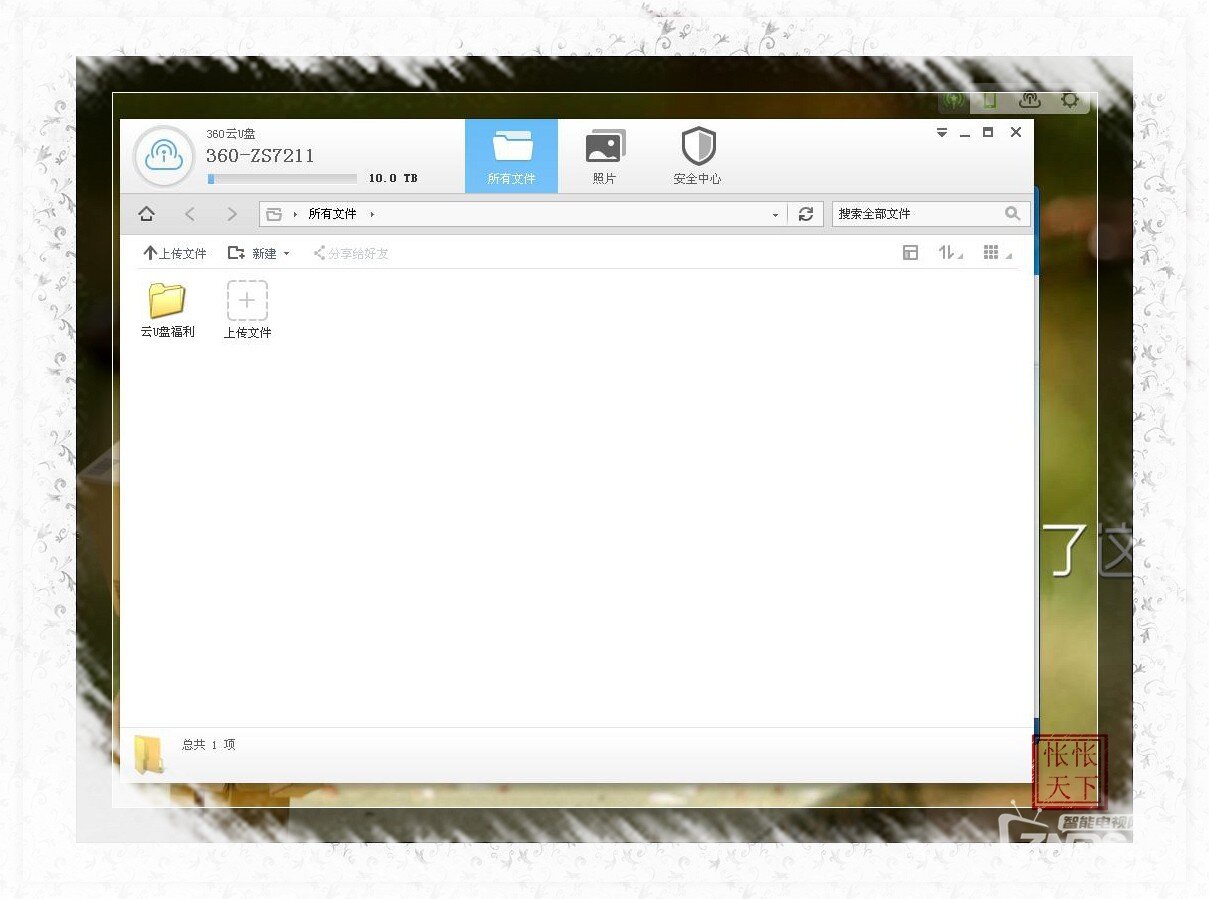Click the phone icon in background toolbar
Image resolution: width=1209 pixels, height=899 pixels.
pos(990,100)
